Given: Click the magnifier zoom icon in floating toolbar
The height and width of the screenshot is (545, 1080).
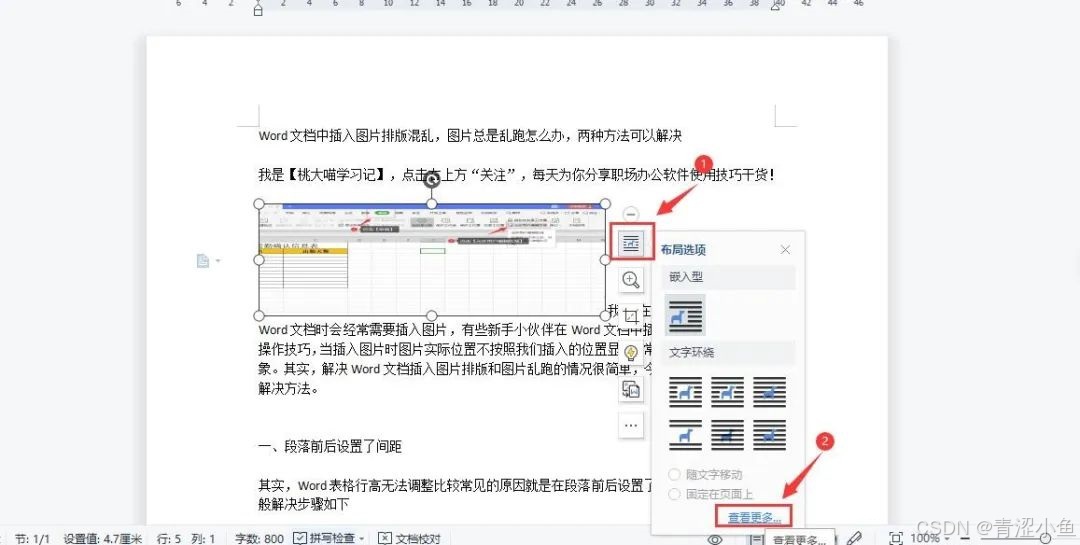Looking at the screenshot, I should (630, 279).
